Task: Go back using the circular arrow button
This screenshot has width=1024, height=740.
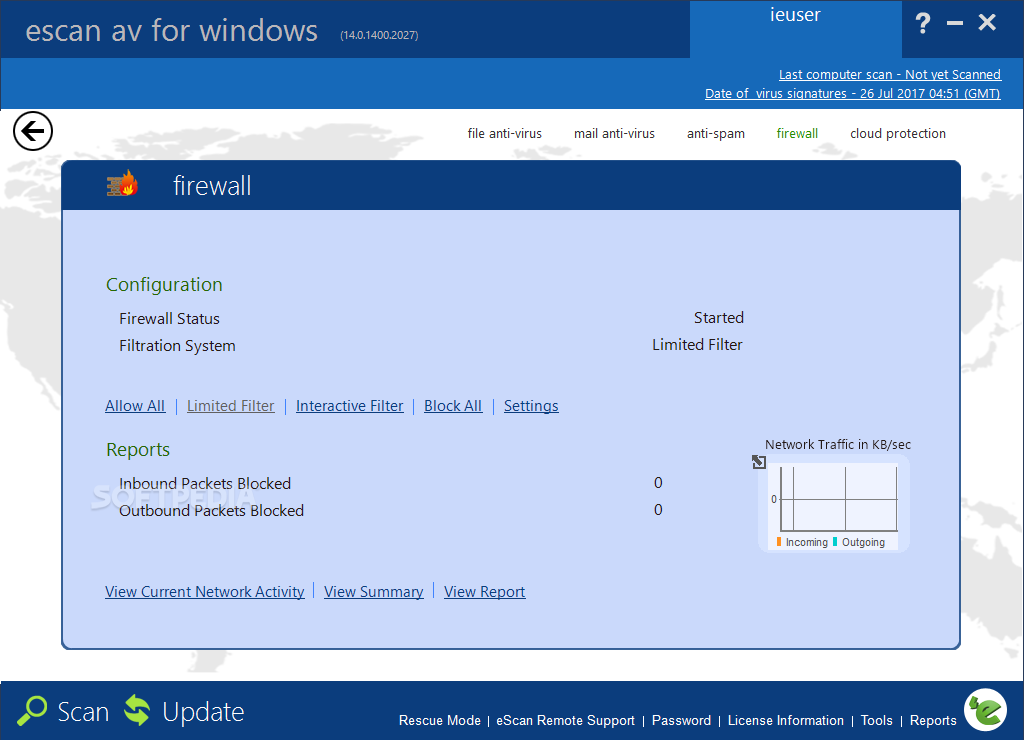Action: [x=33, y=131]
